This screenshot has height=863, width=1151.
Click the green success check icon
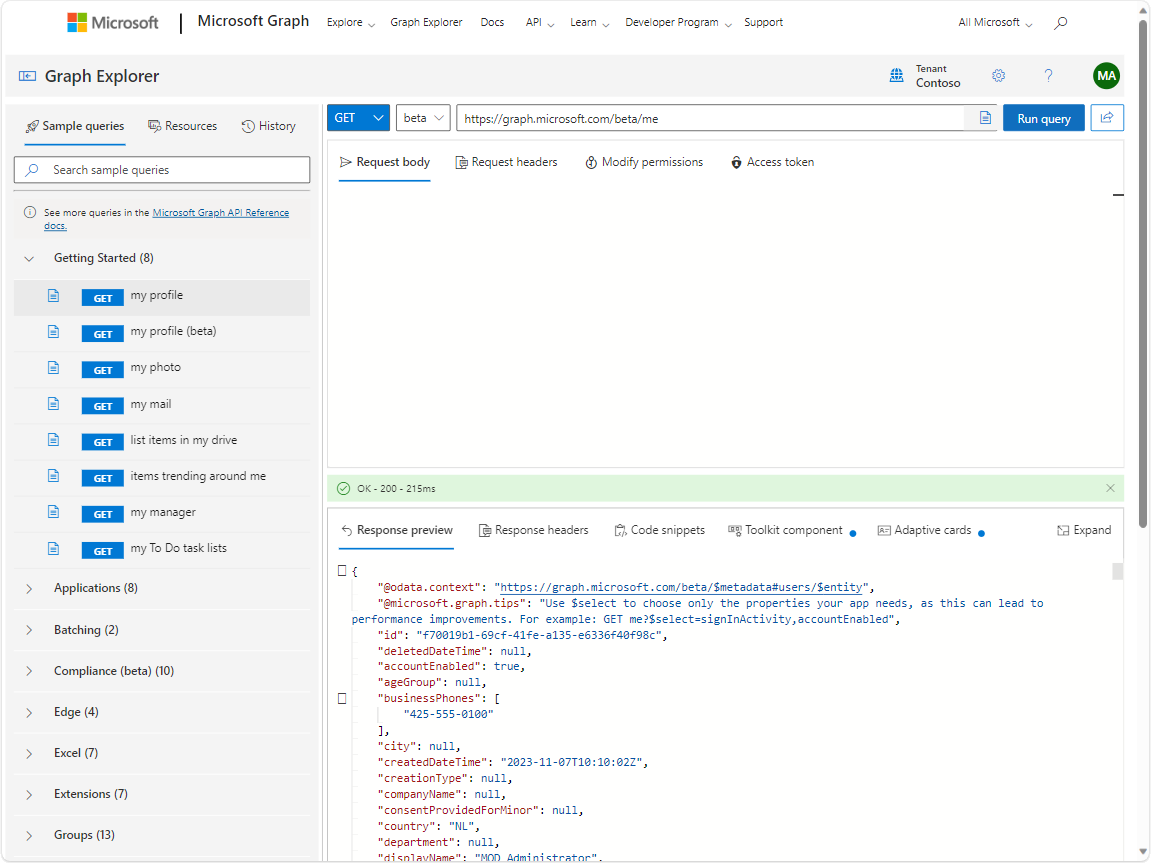pyautogui.click(x=343, y=488)
